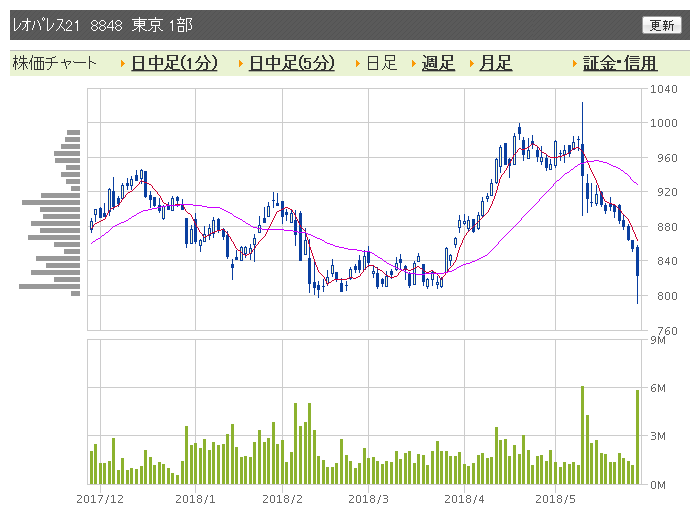The image size is (698, 530).
Task: Click the 2018/4 date label
Action: pos(464,499)
